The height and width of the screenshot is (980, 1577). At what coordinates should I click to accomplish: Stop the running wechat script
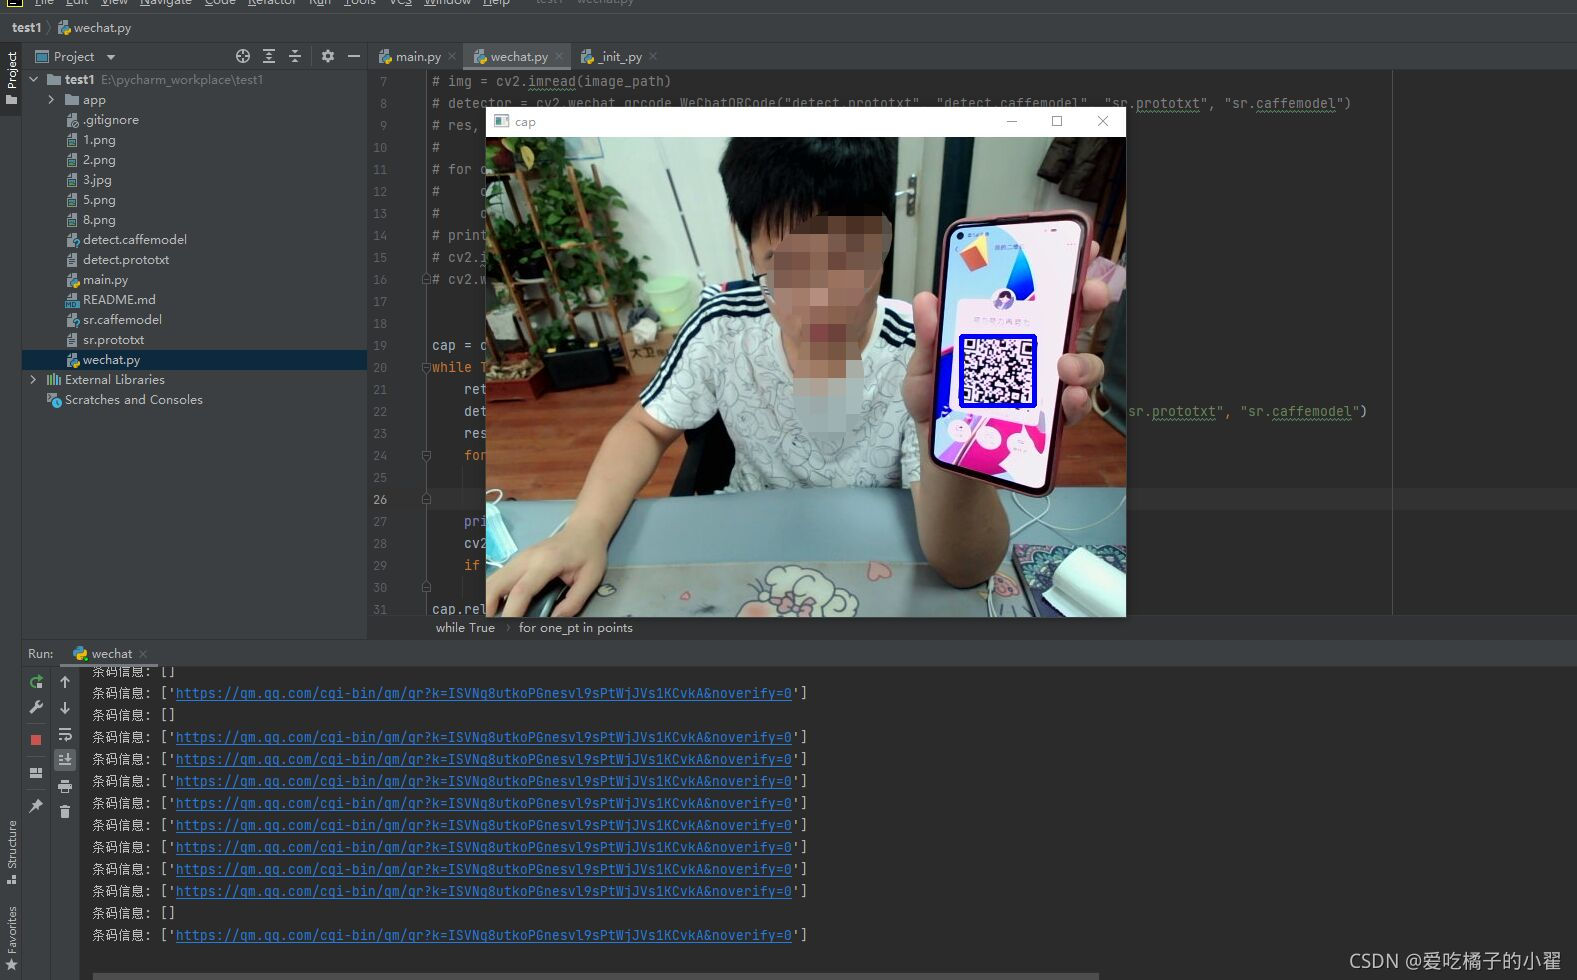tap(36, 740)
